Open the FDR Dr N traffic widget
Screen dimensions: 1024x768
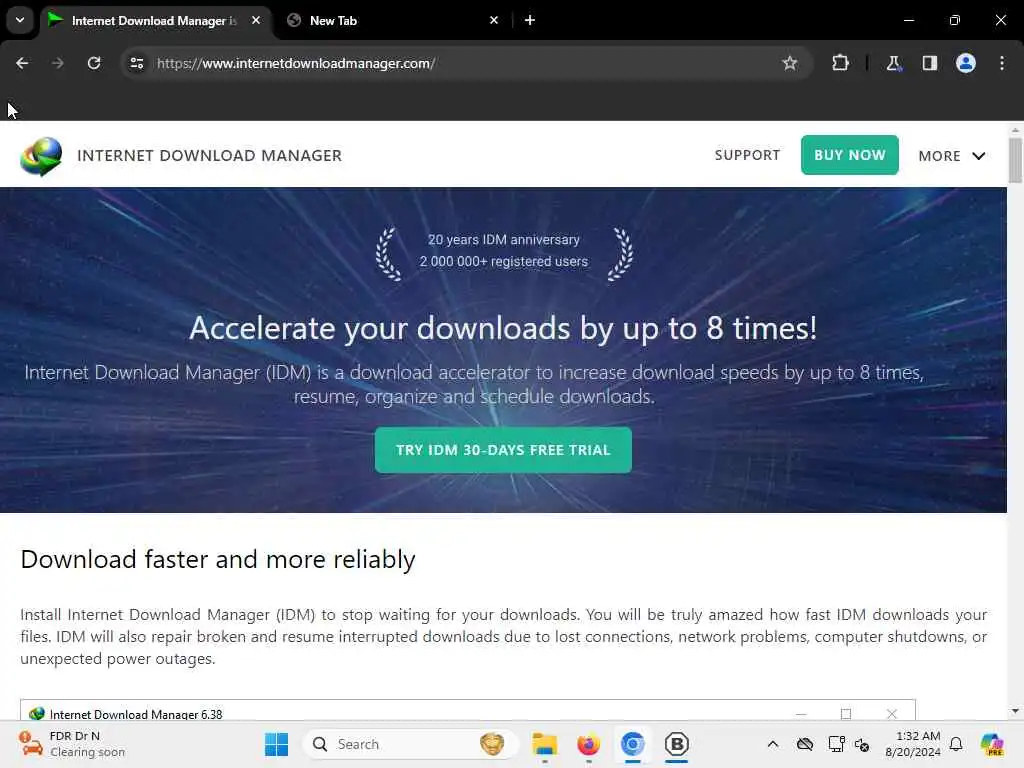coord(72,744)
